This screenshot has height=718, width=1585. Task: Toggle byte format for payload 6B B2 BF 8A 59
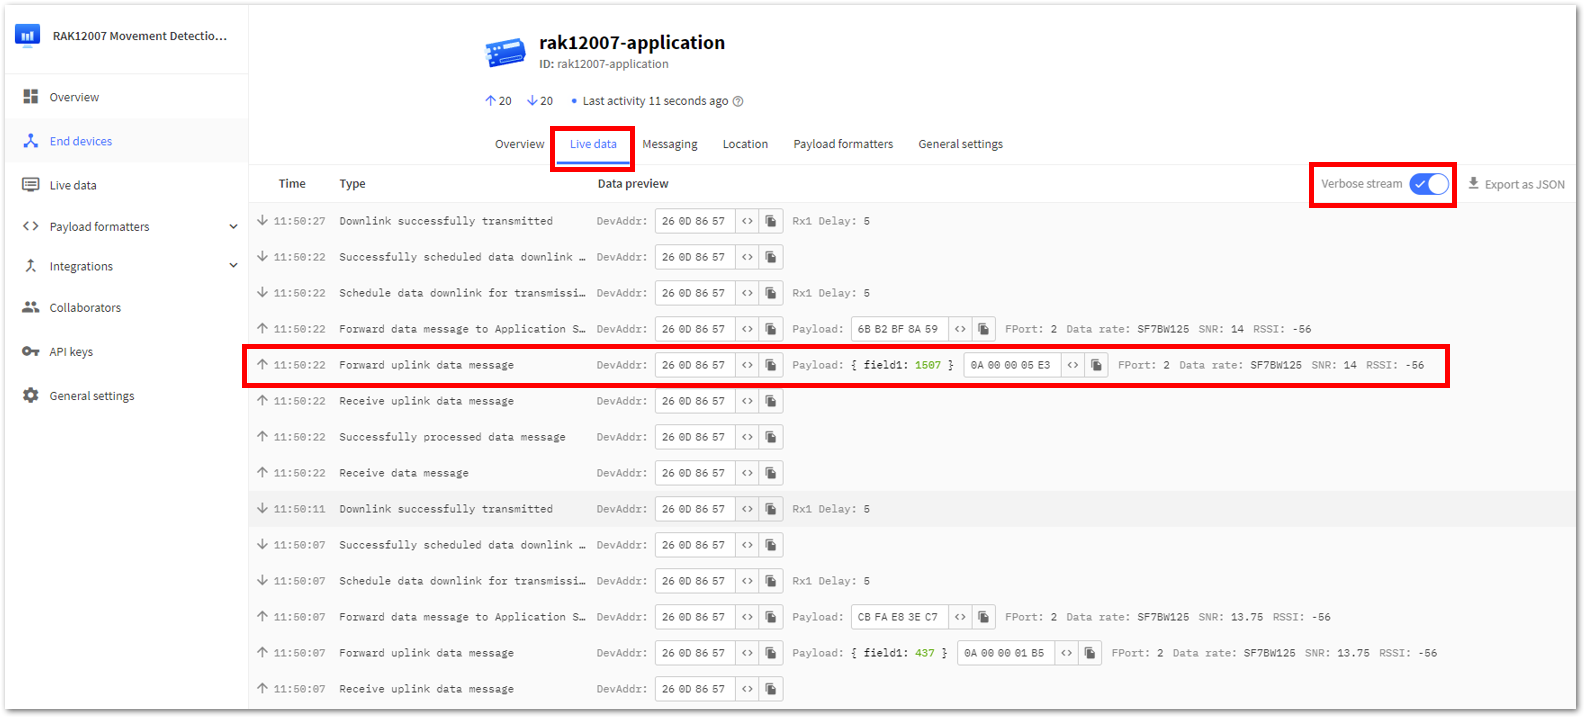(x=960, y=329)
